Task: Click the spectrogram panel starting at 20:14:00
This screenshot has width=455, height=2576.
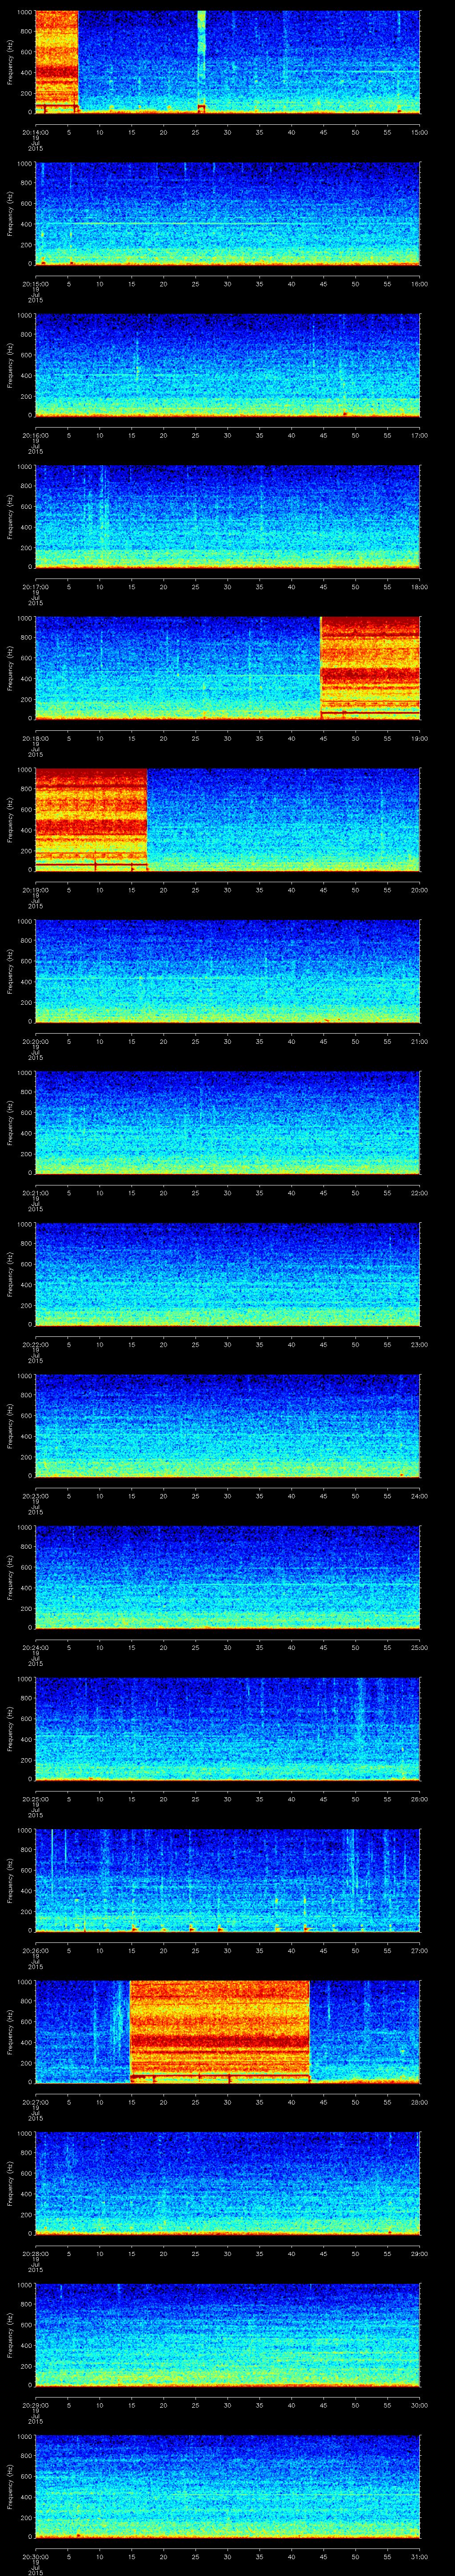Action: (227, 62)
